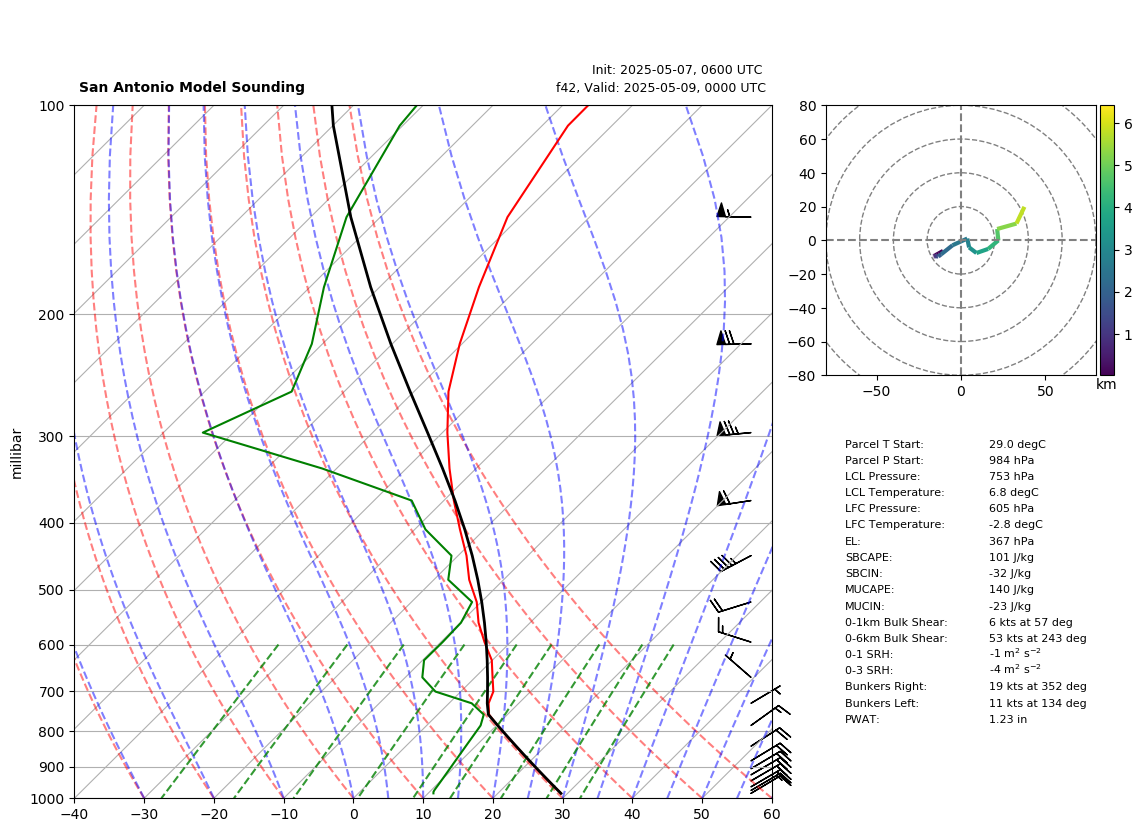Click the 'SBCAPE:' label

pyautogui.click(x=869, y=557)
